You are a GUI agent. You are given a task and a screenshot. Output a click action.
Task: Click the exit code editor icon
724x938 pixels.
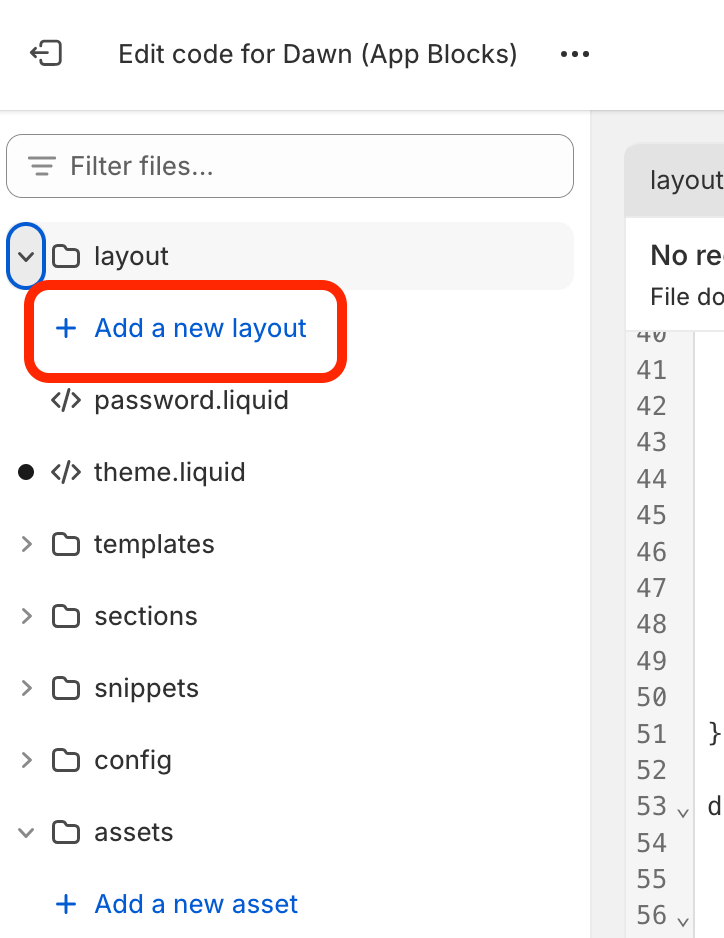[43, 54]
